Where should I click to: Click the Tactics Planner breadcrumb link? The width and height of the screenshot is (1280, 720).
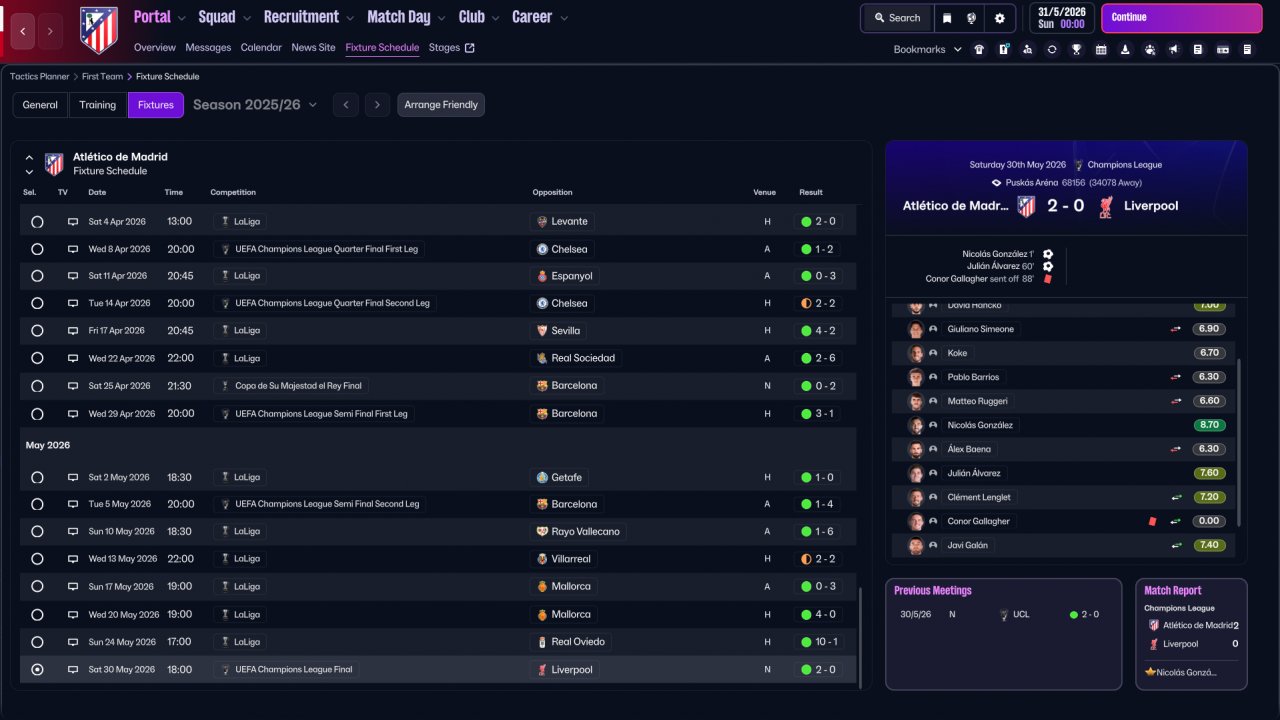[x=40, y=76]
